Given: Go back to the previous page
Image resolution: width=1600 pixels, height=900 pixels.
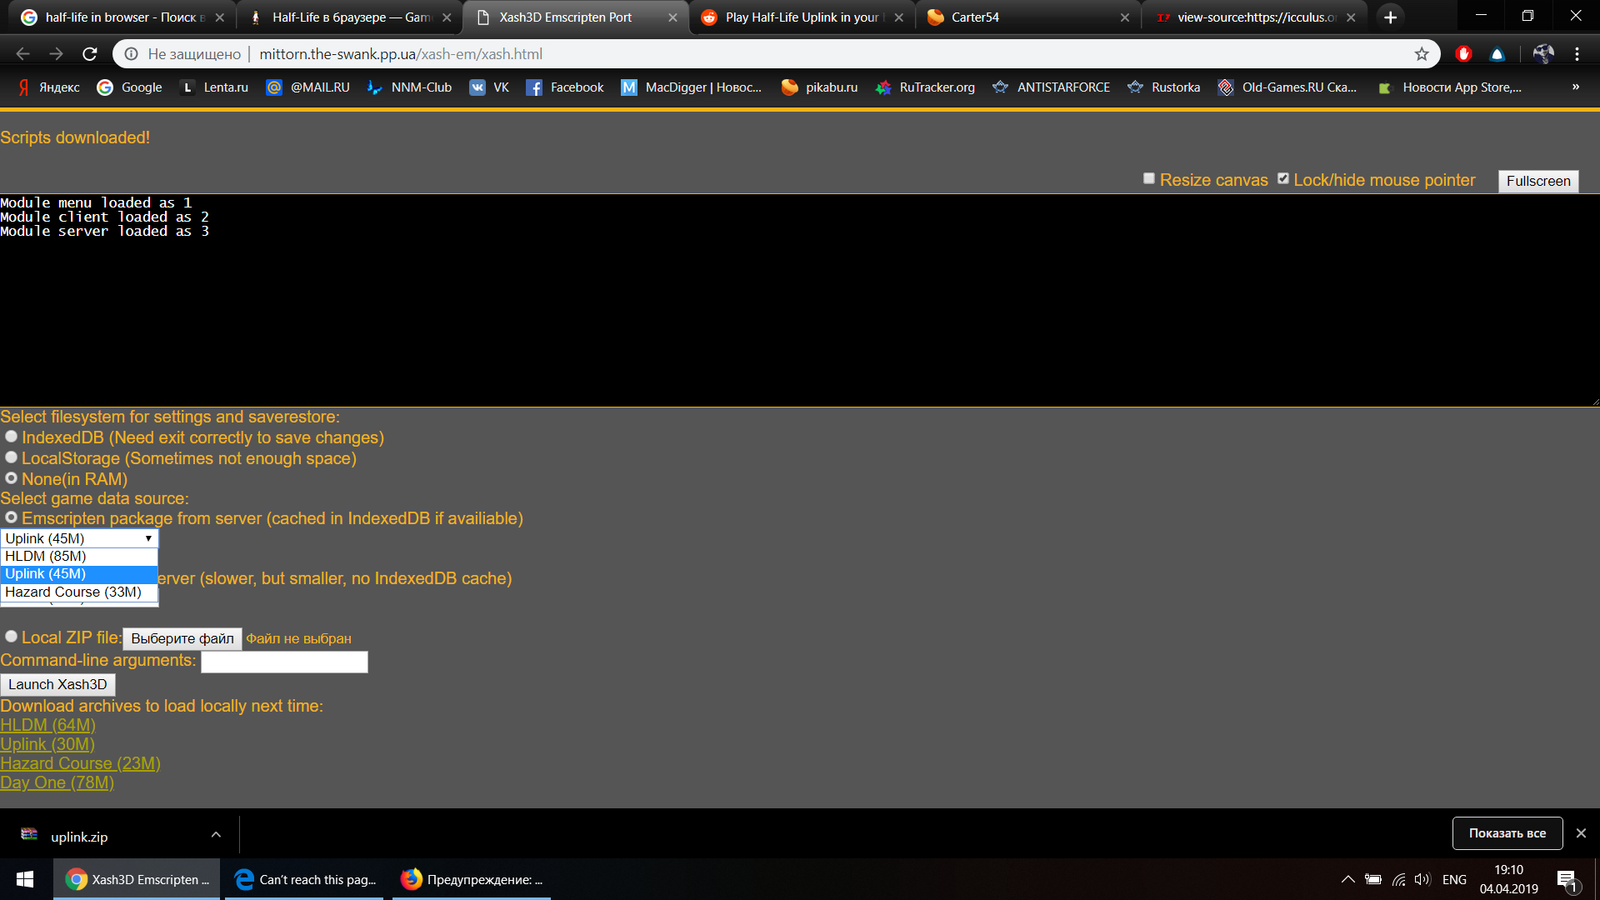Looking at the screenshot, I should 23,54.
